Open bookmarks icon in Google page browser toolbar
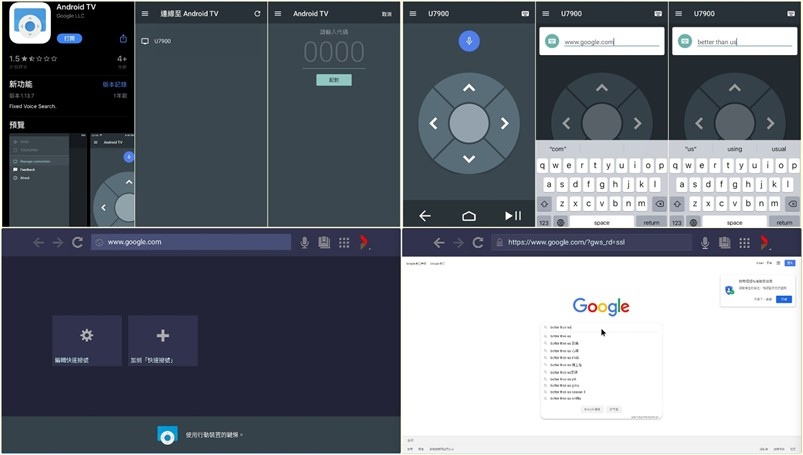The image size is (803, 455). (x=724, y=242)
